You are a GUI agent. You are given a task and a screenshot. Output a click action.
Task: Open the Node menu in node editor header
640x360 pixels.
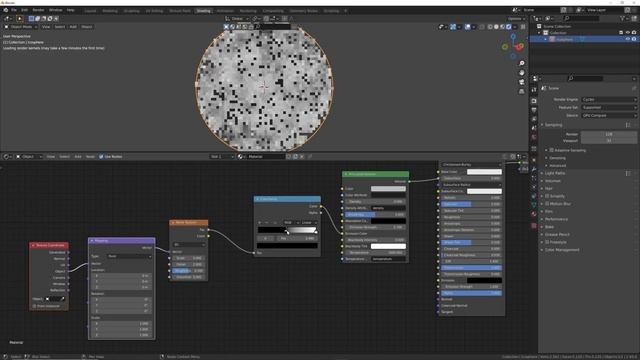coord(90,156)
